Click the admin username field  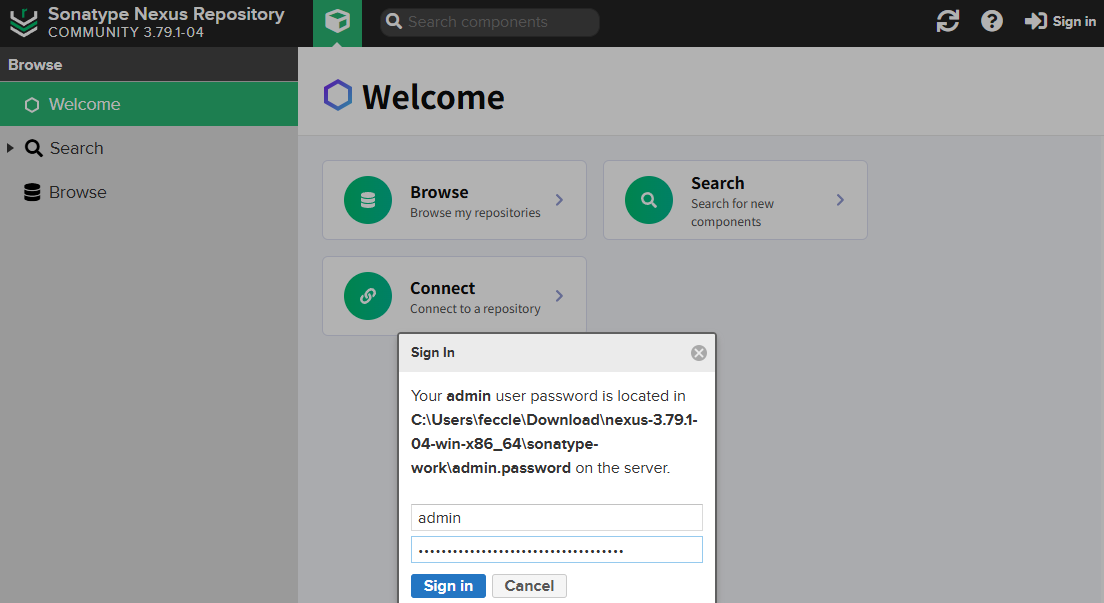tap(556, 518)
